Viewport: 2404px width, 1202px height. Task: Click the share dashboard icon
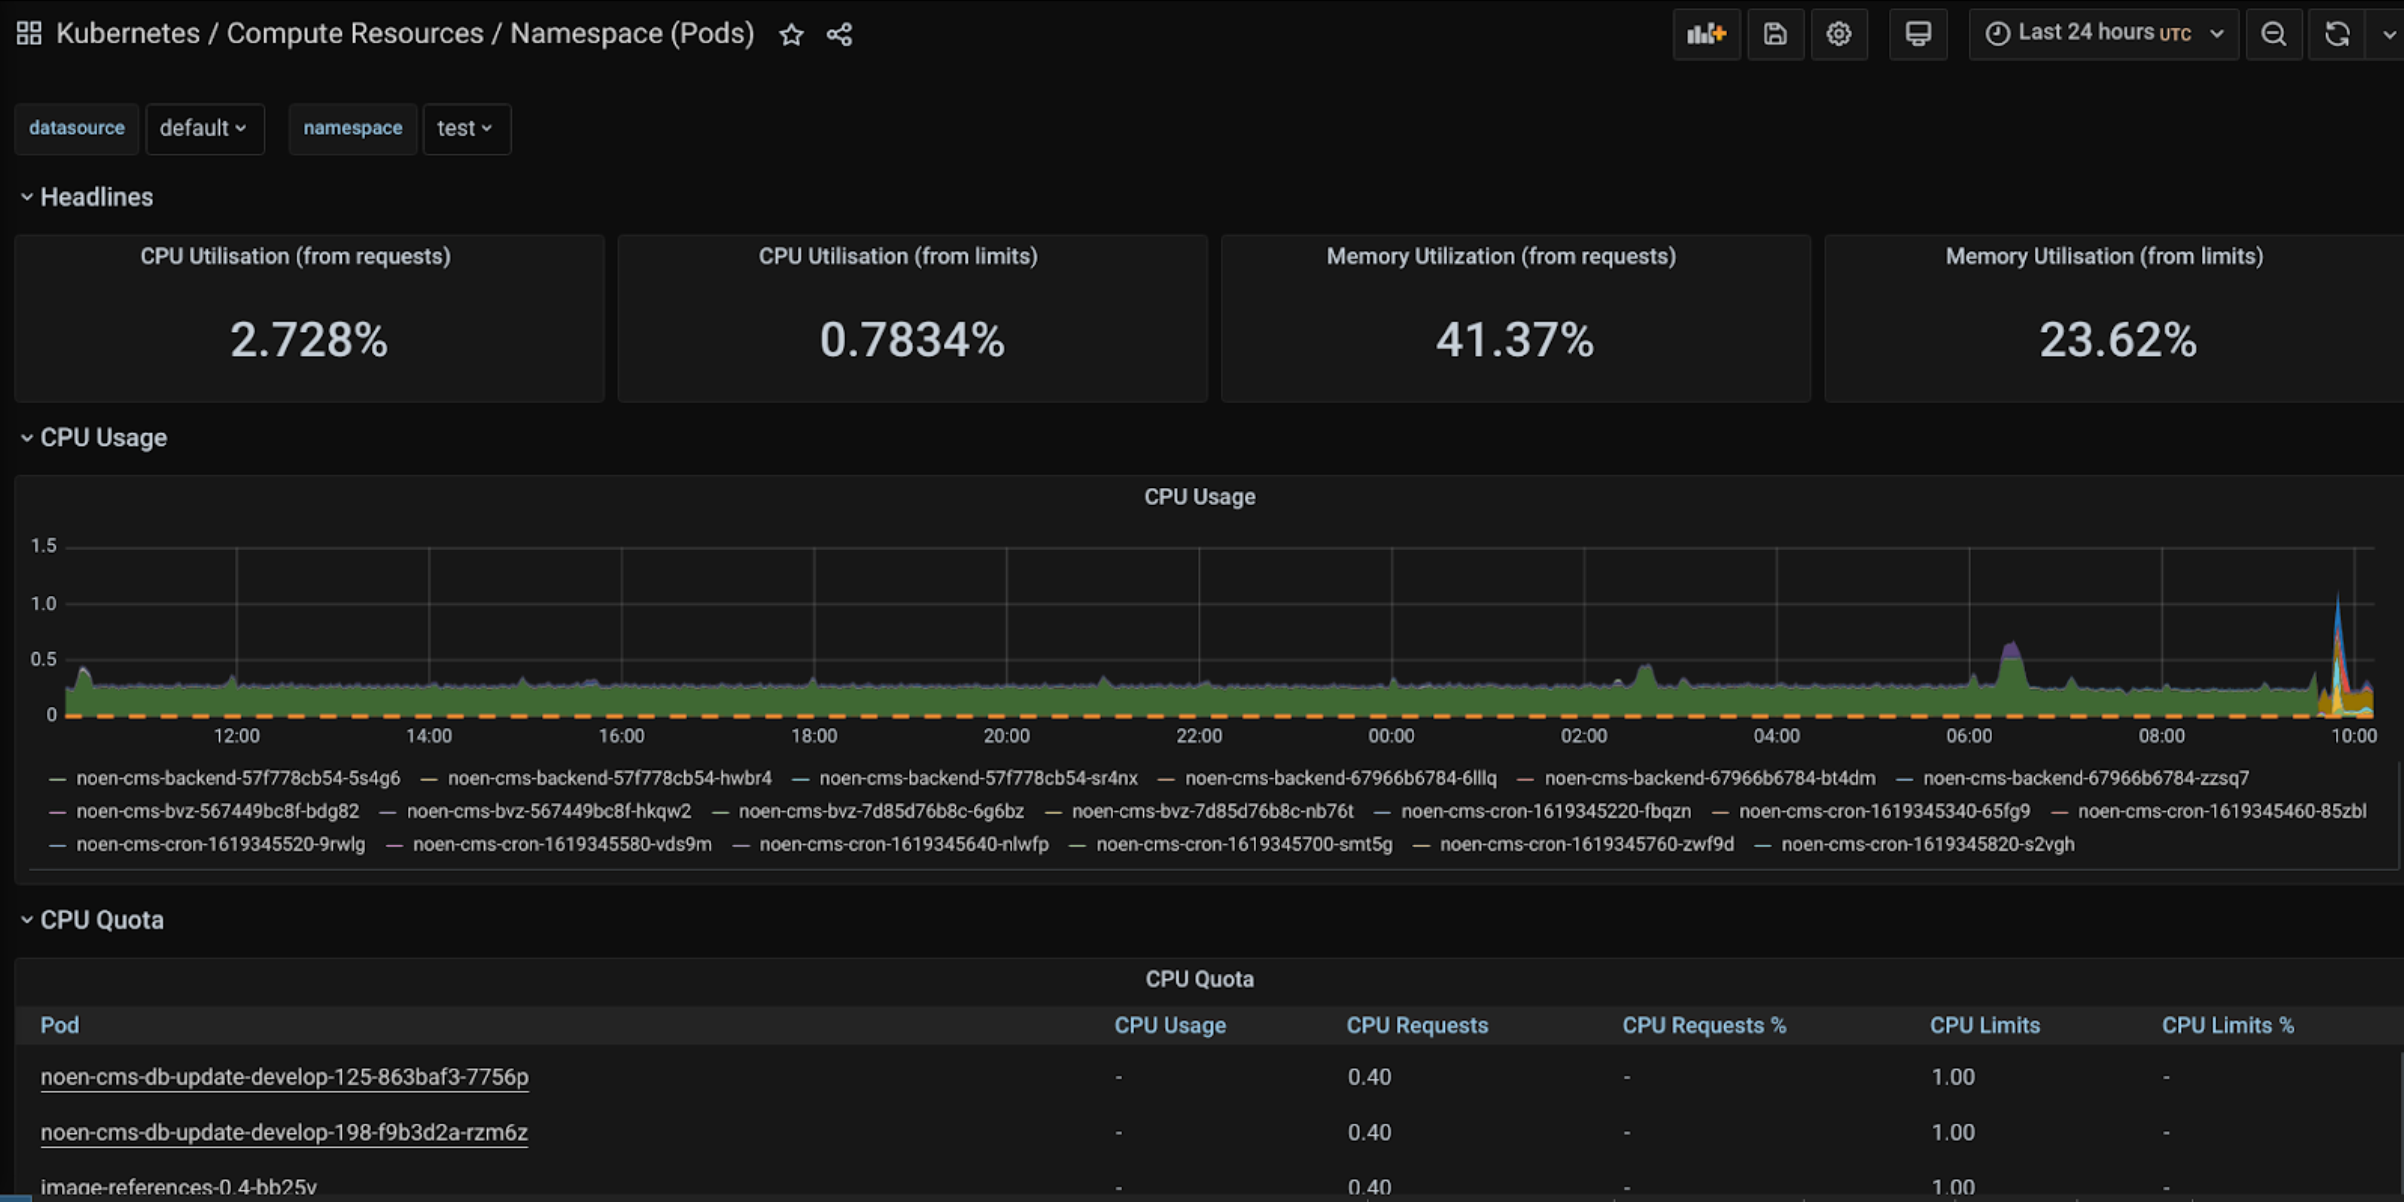(x=840, y=35)
